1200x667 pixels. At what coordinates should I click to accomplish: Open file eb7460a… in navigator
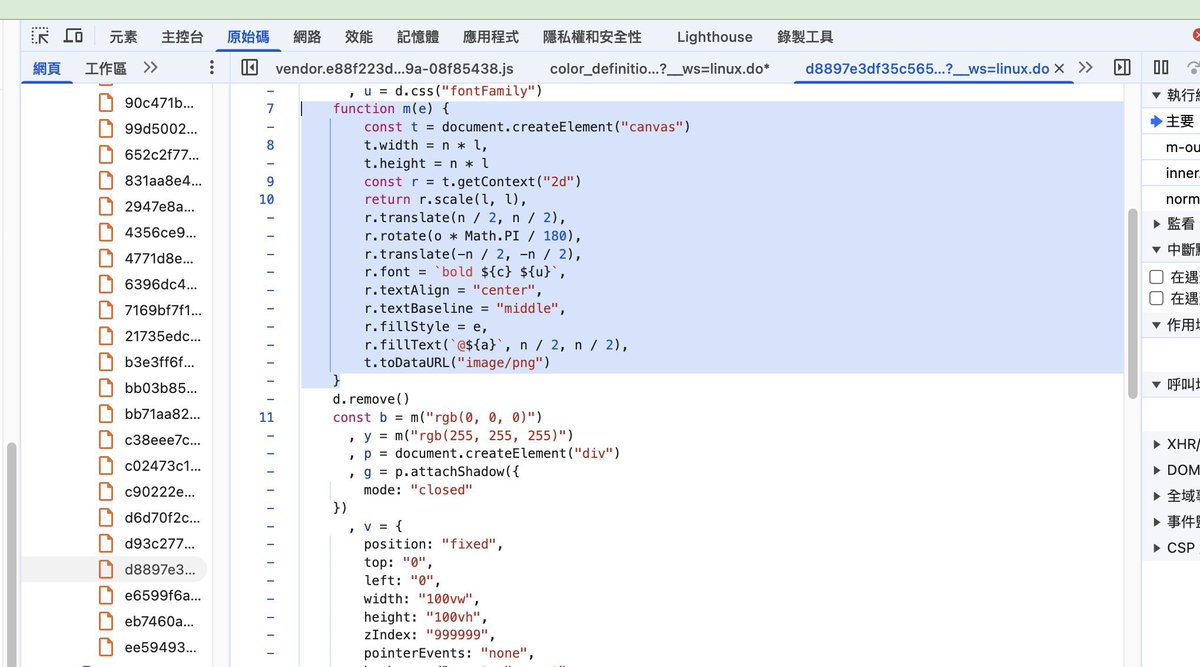click(160, 622)
